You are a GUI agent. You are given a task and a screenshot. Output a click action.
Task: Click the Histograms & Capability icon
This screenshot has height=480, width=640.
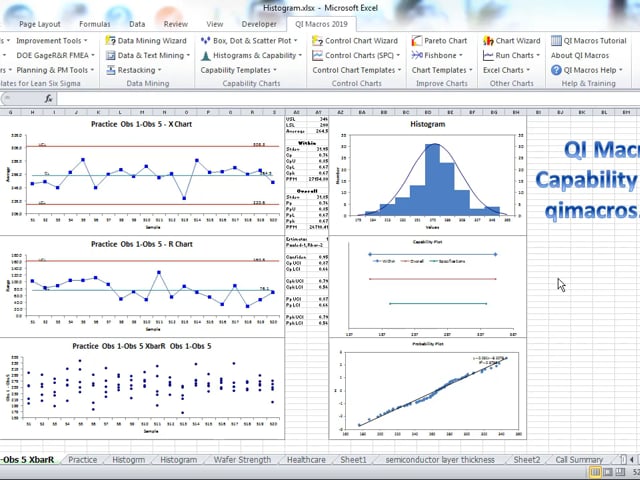click(x=205, y=55)
